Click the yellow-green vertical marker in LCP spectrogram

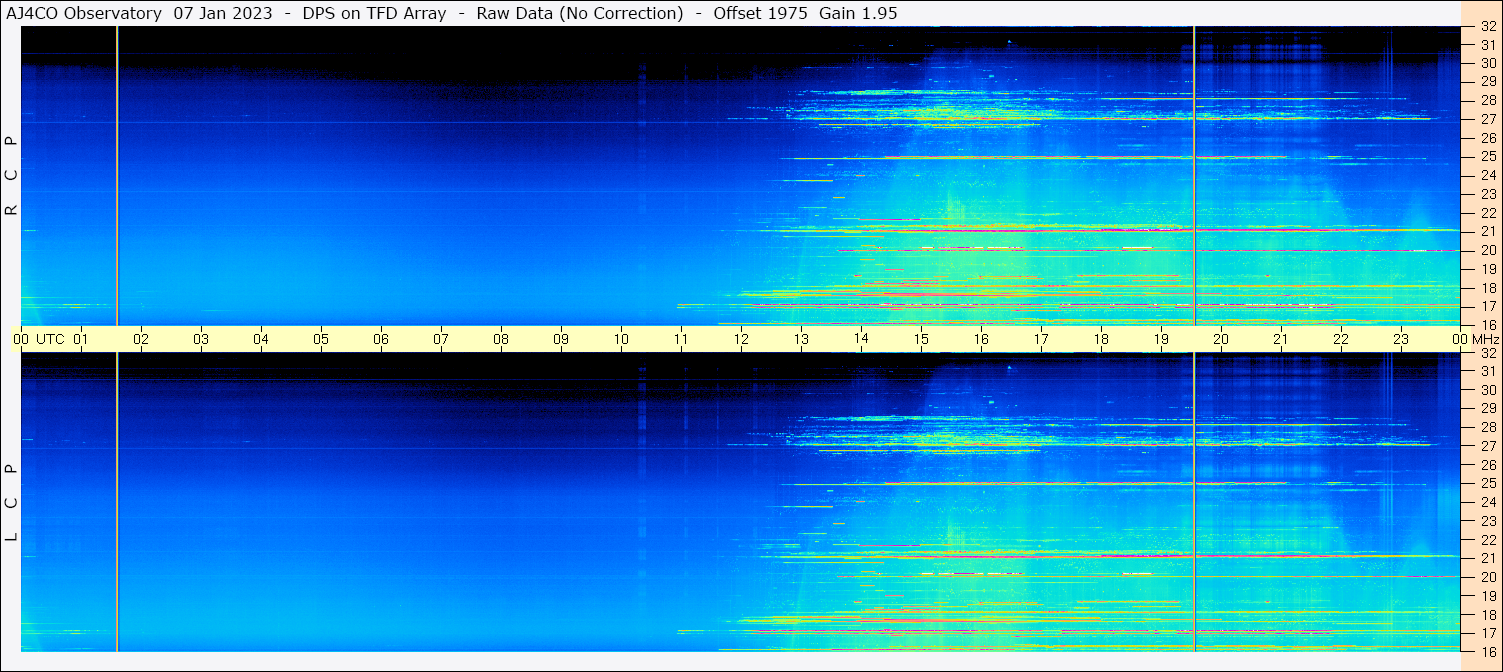[x=1194, y=502]
